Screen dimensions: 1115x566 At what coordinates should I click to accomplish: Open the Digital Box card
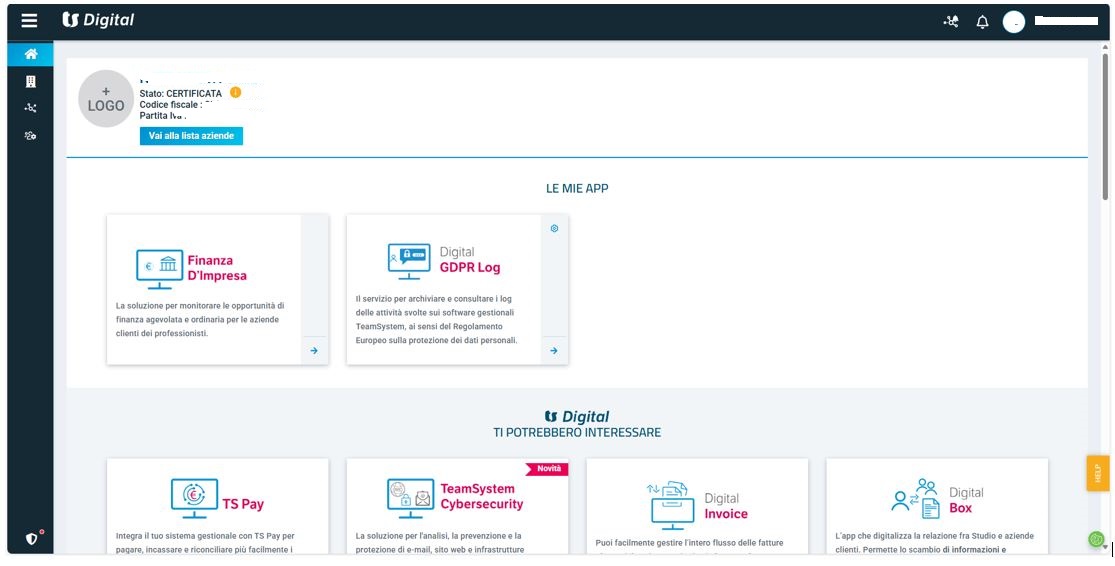coord(937,505)
